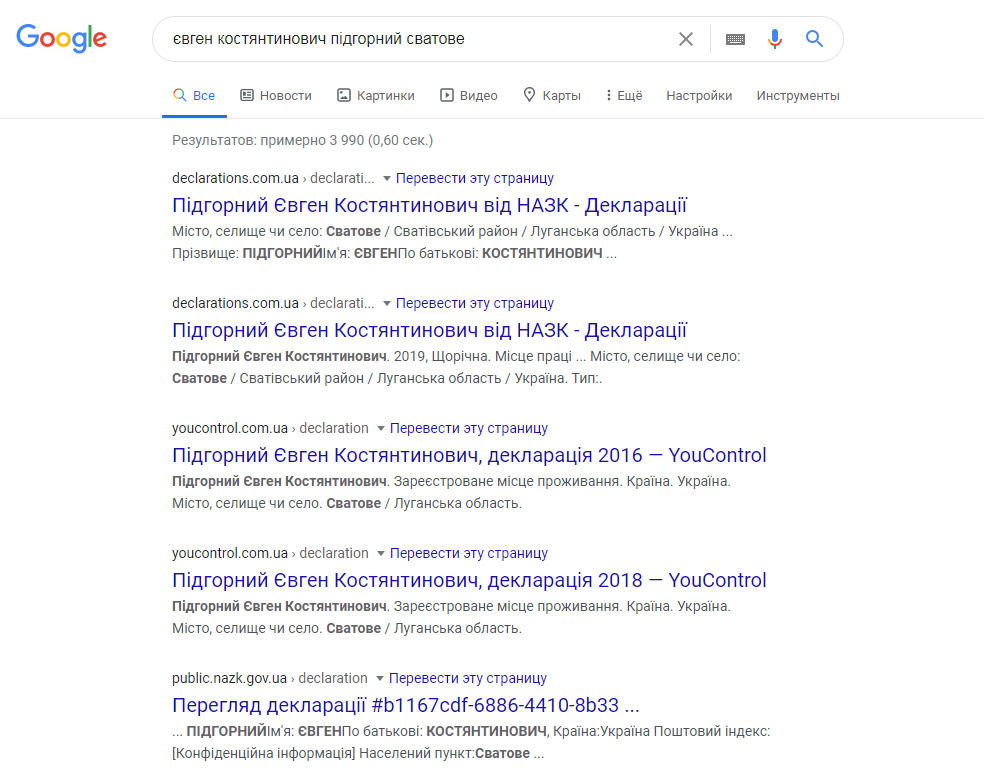This screenshot has height=770, width=984.
Task: Click Перевести эту страницу for second result
Action: (475, 303)
